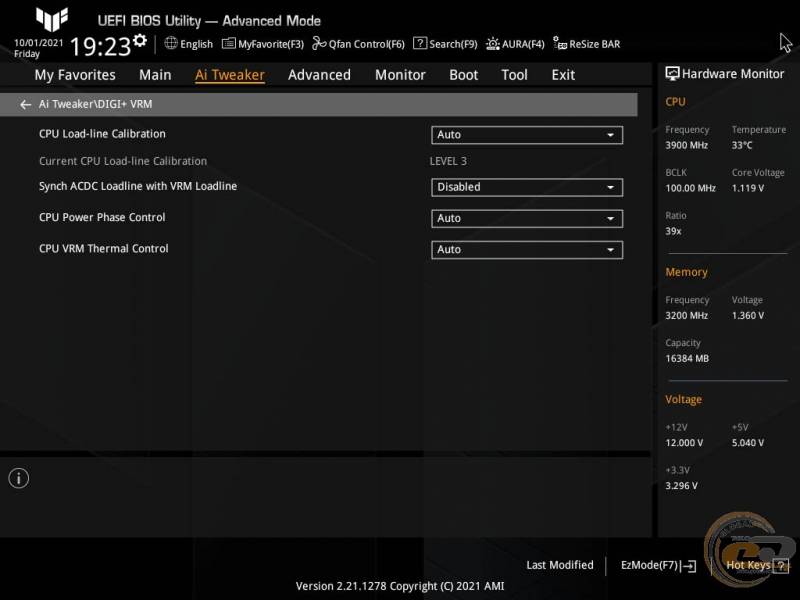Click EzMode(F7) button text
The height and width of the screenshot is (600, 800).
pyautogui.click(x=649, y=565)
